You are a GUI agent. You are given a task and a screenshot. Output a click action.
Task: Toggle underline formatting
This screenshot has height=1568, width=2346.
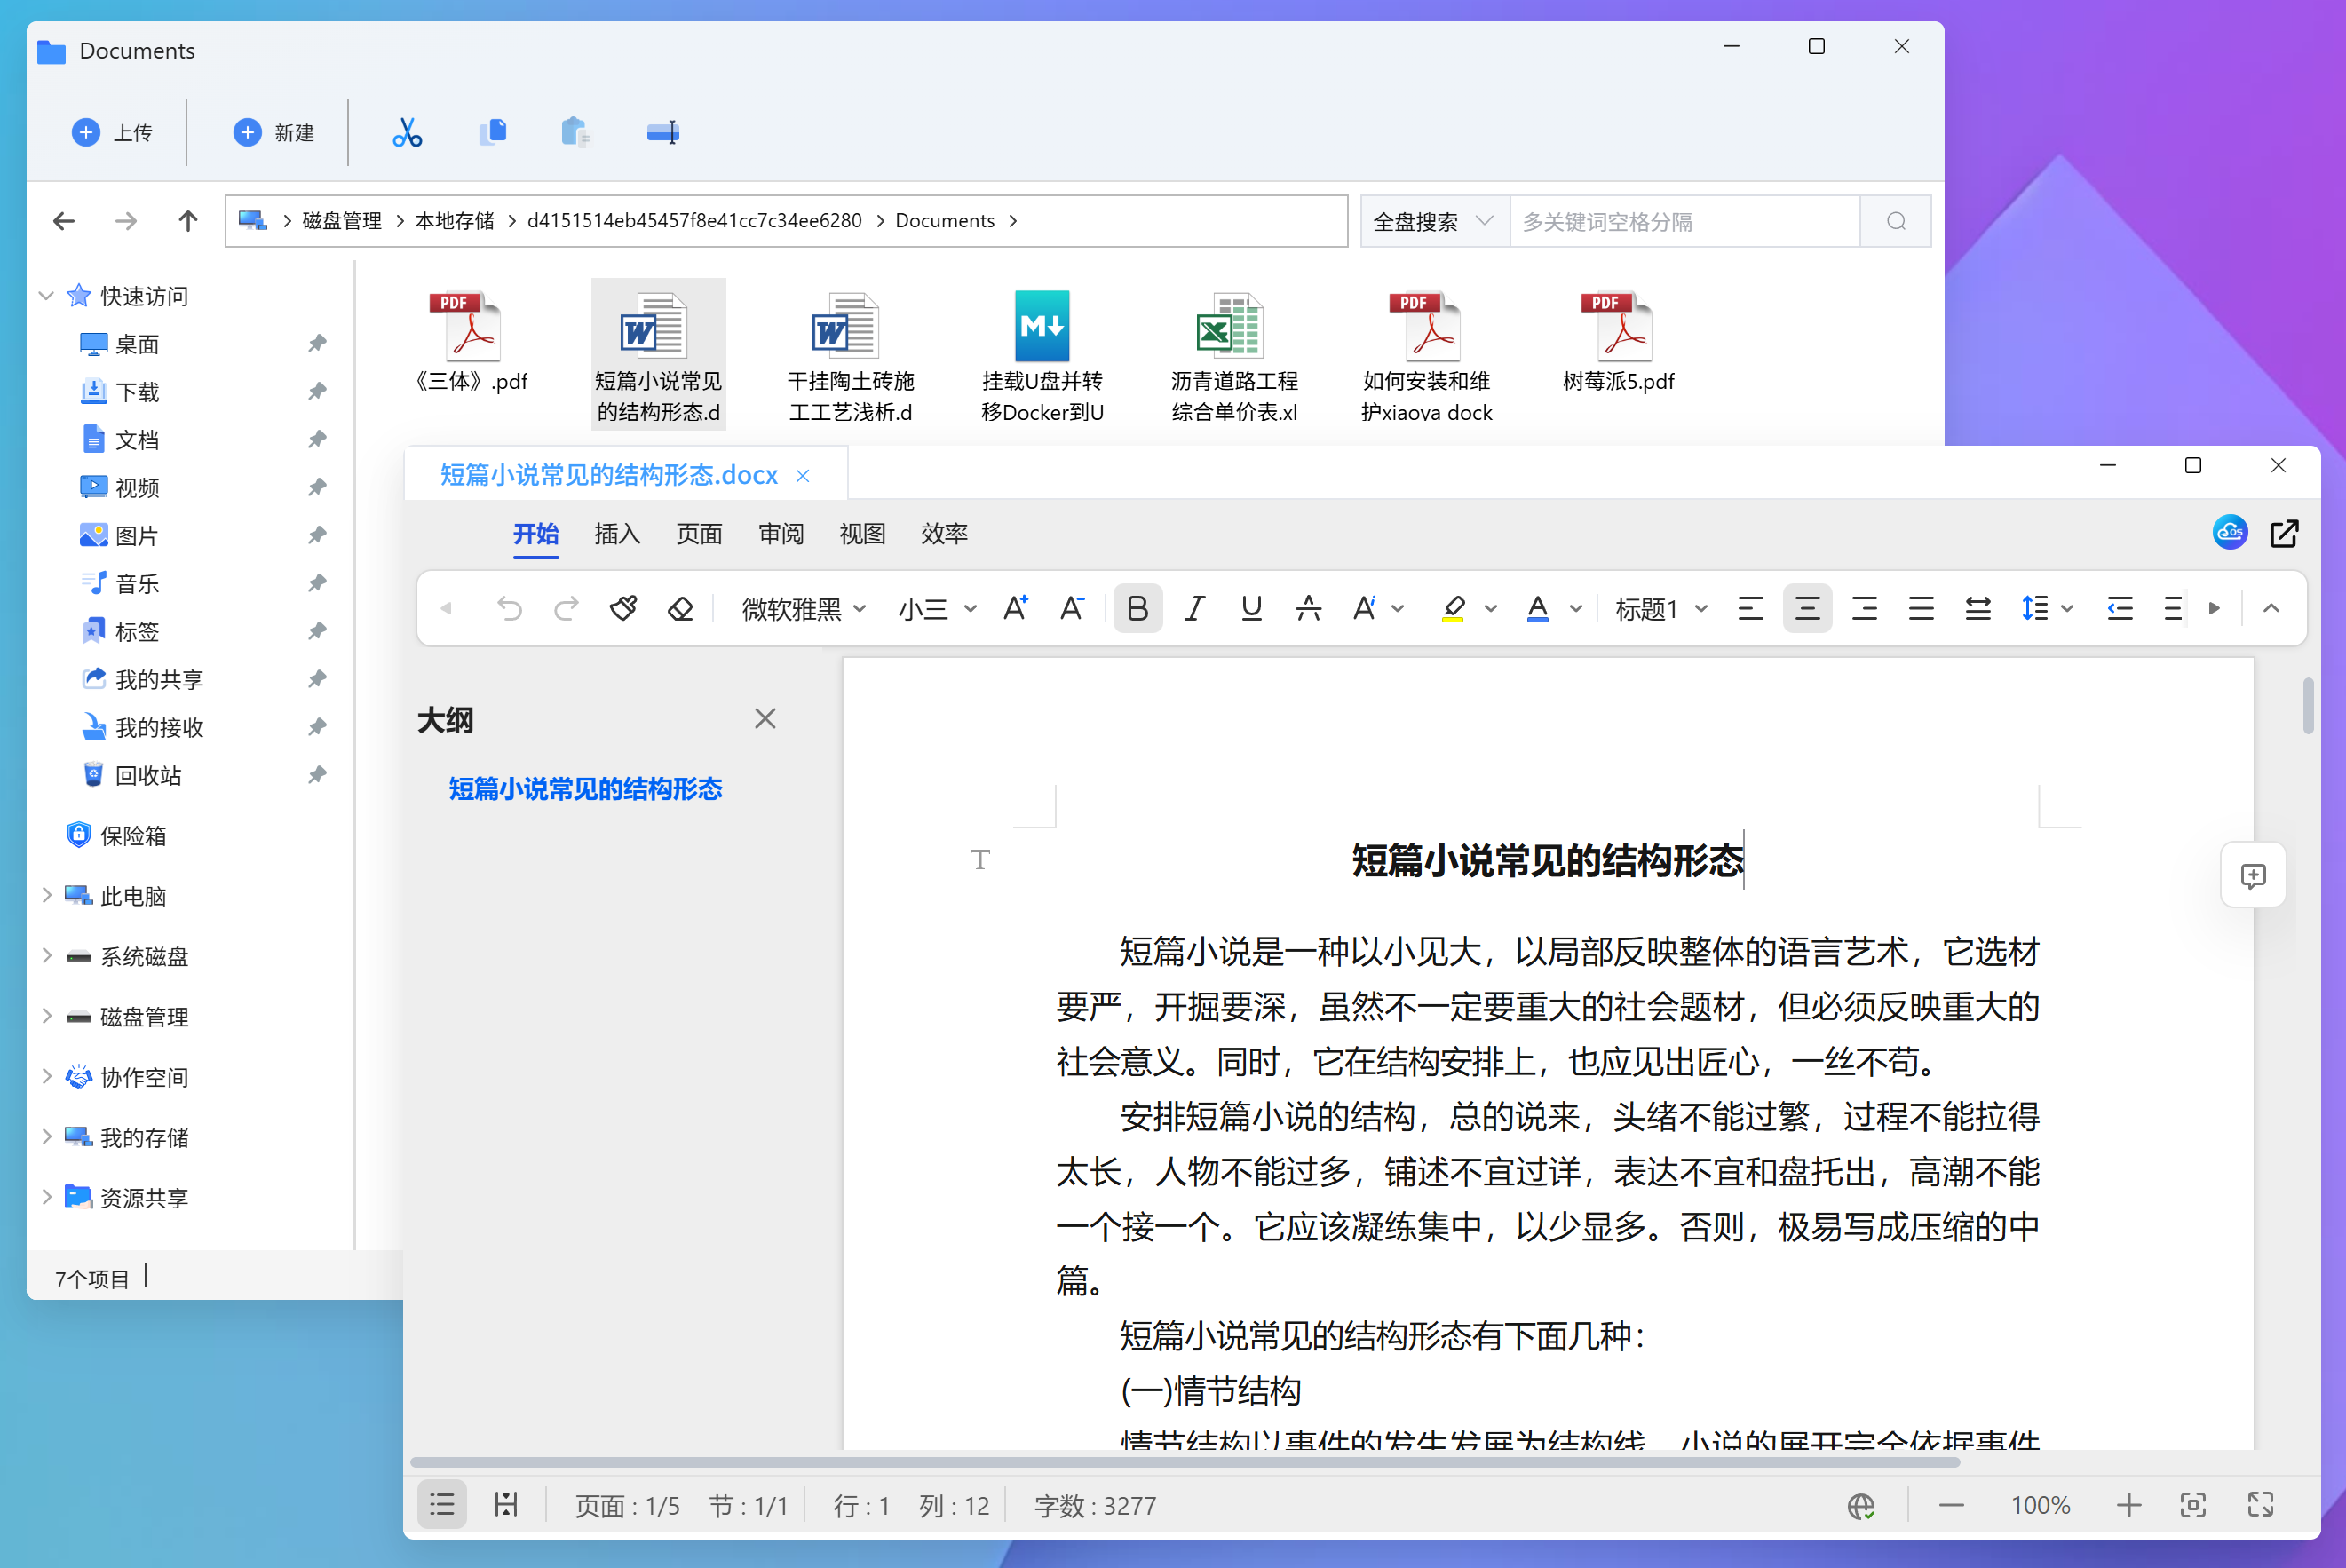coord(1251,608)
